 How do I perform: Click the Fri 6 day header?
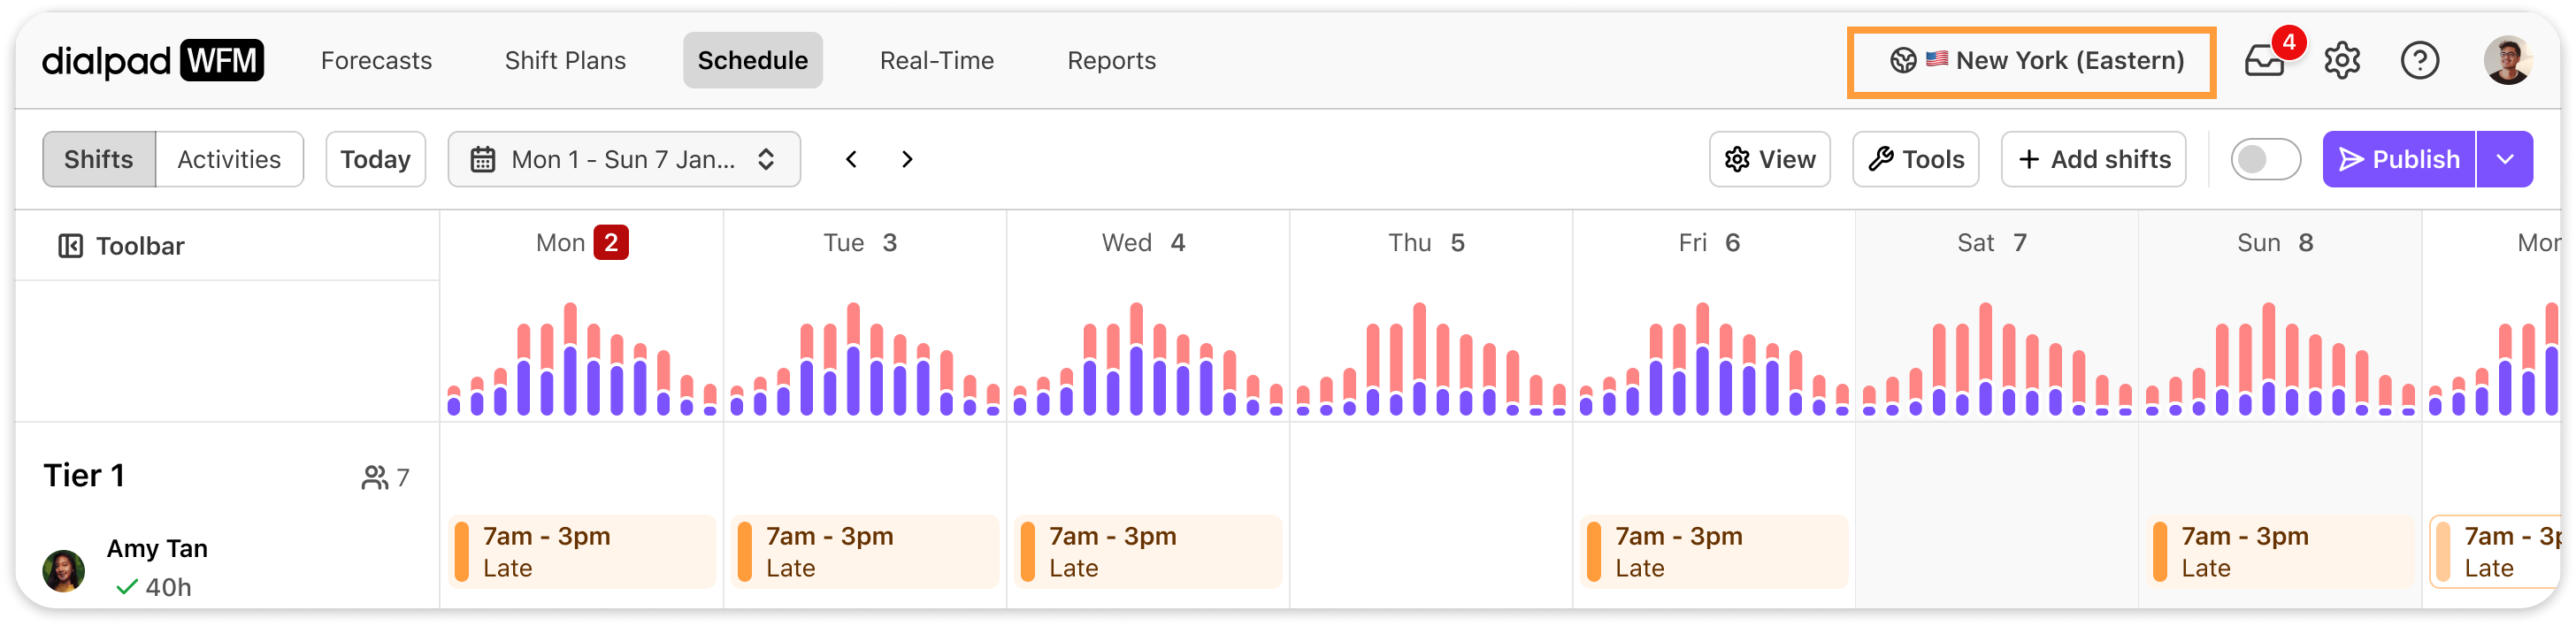tap(1709, 243)
